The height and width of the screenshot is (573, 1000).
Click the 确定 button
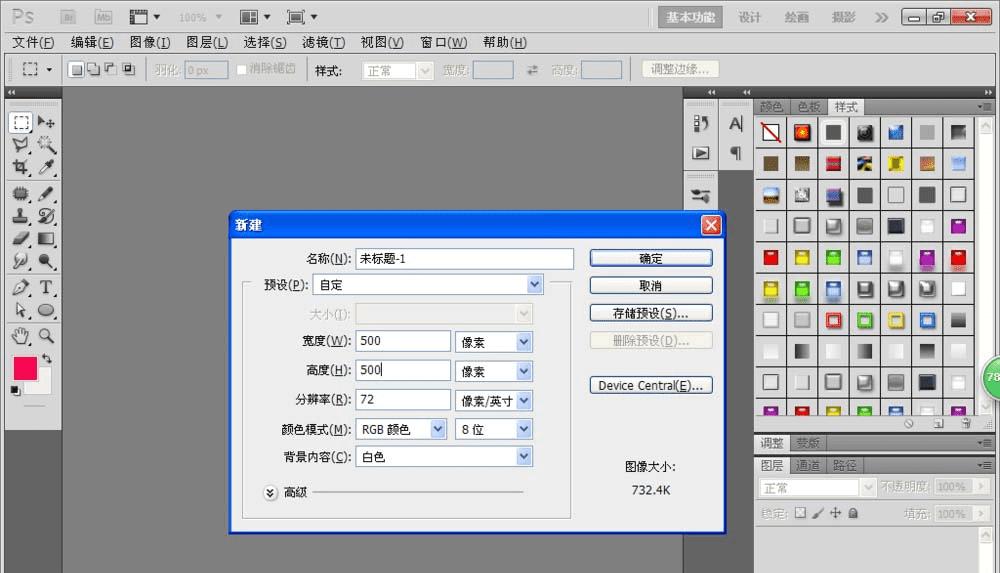coord(651,258)
